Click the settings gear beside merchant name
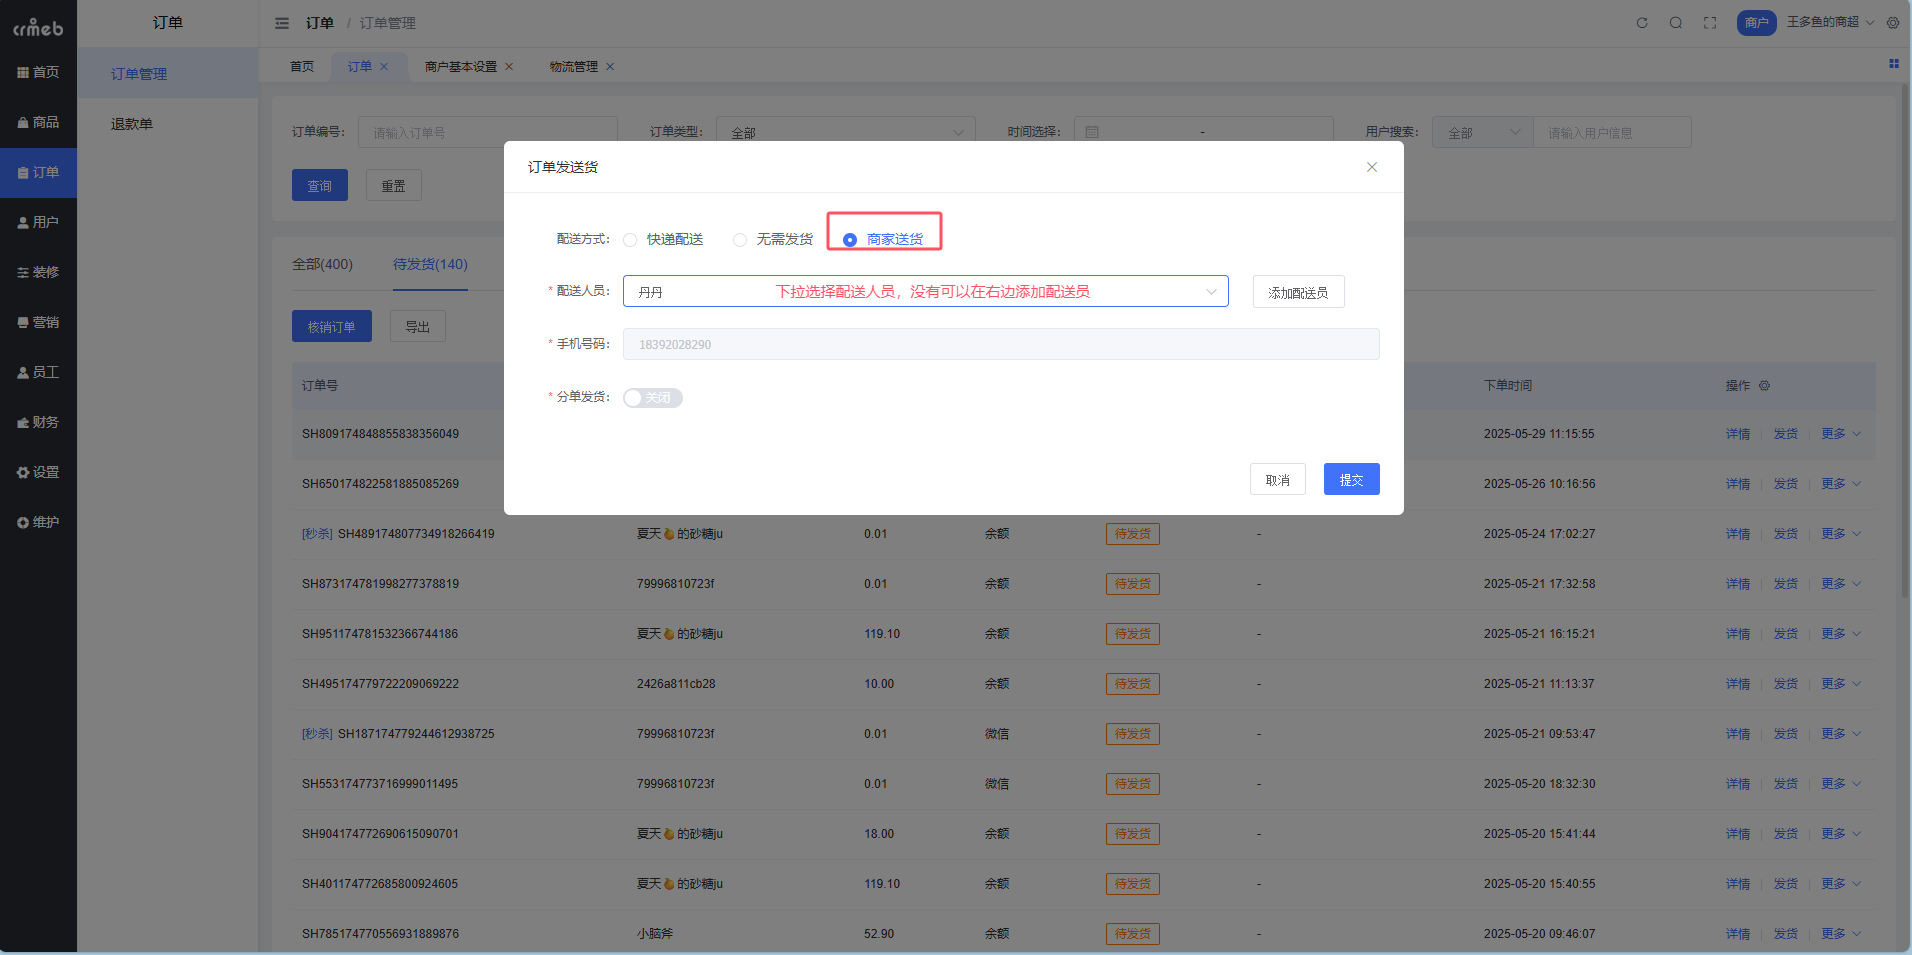1912x955 pixels. 1893,23
